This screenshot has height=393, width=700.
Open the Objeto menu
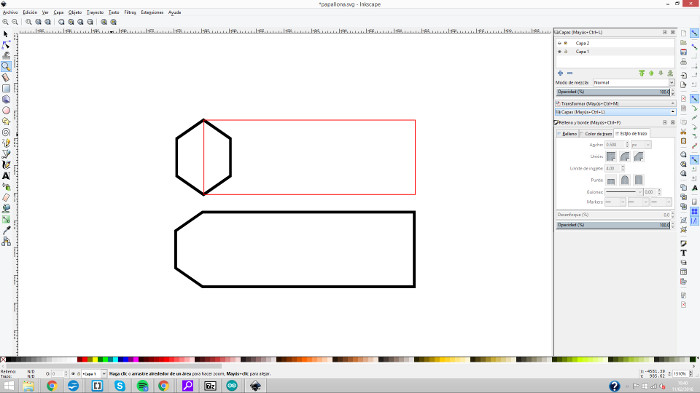coord(75,13)
